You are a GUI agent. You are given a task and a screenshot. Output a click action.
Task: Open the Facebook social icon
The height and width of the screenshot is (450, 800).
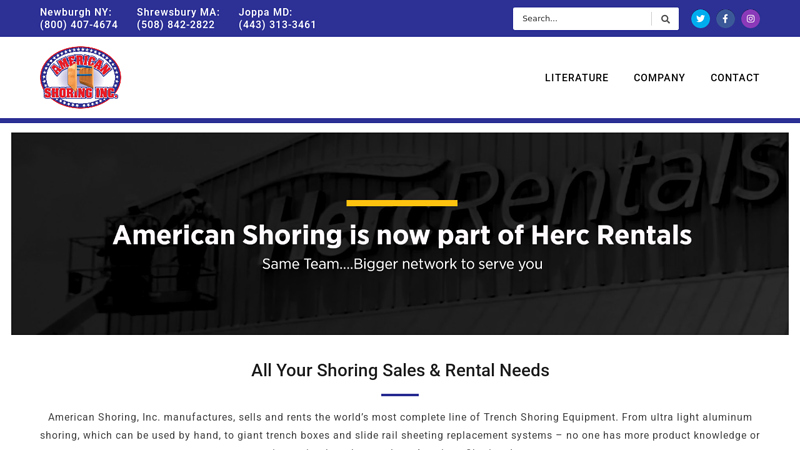pos(725,19)
